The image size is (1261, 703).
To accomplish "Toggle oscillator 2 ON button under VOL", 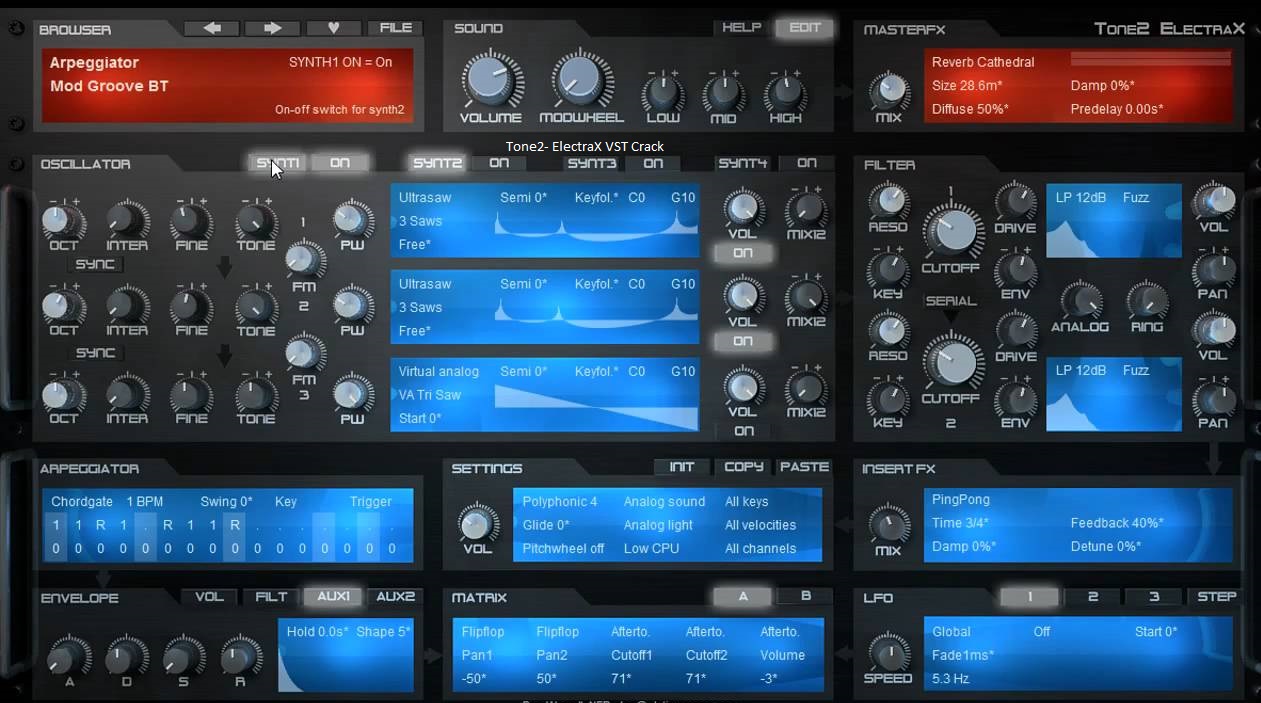I will [743, 341].
